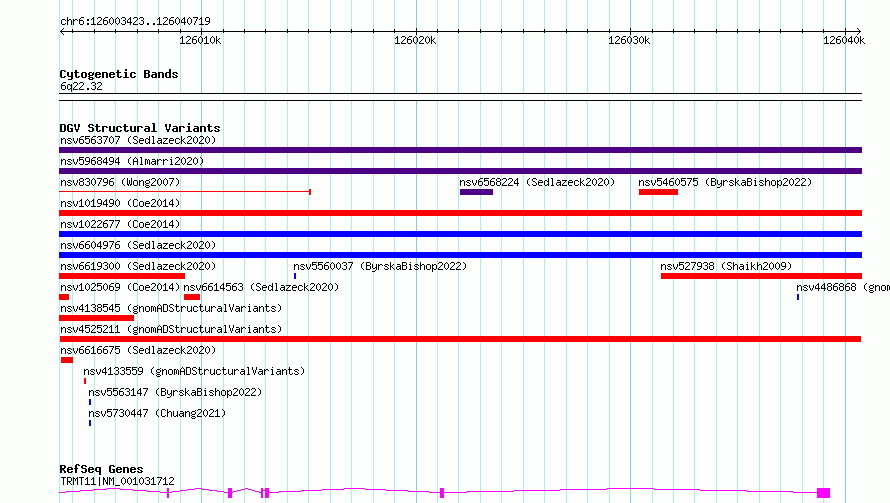Viewport: 890px width, 503px height.
Task: Click the red bar under nsv4525211
Action: pos(460,339)
